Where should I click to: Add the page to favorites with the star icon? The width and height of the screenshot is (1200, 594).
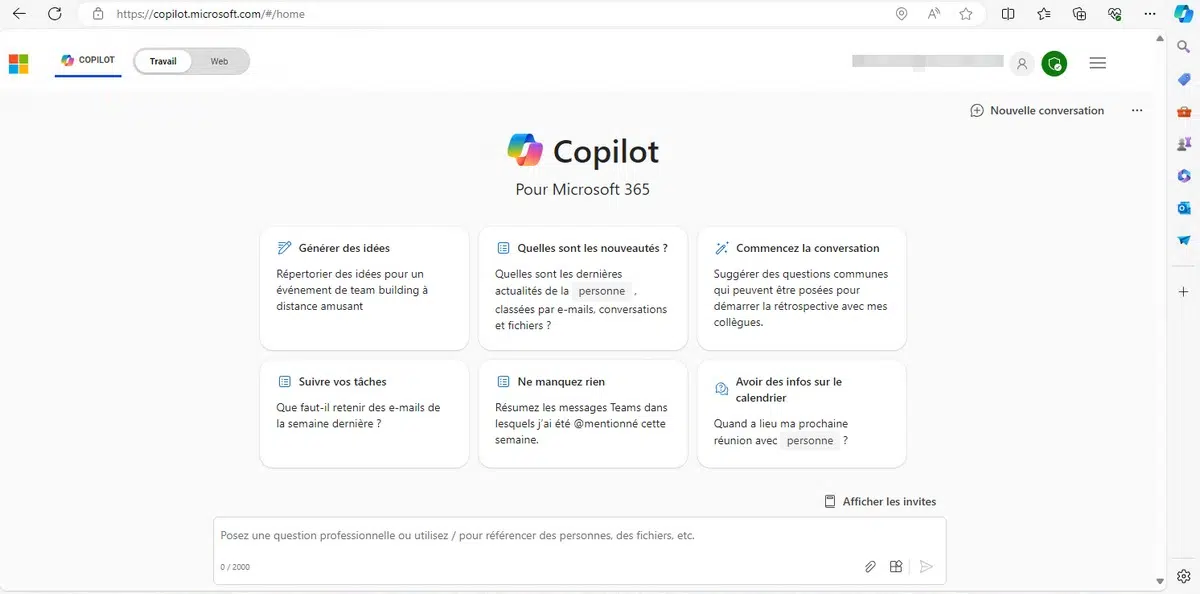[x=965, y=14]
